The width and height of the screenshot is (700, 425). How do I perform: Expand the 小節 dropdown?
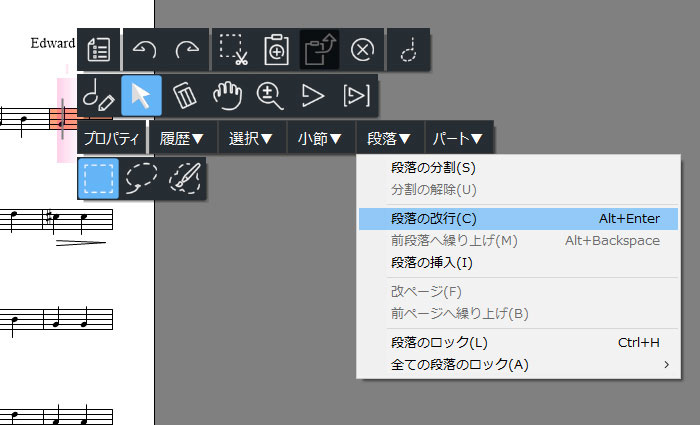pos(320,138)
